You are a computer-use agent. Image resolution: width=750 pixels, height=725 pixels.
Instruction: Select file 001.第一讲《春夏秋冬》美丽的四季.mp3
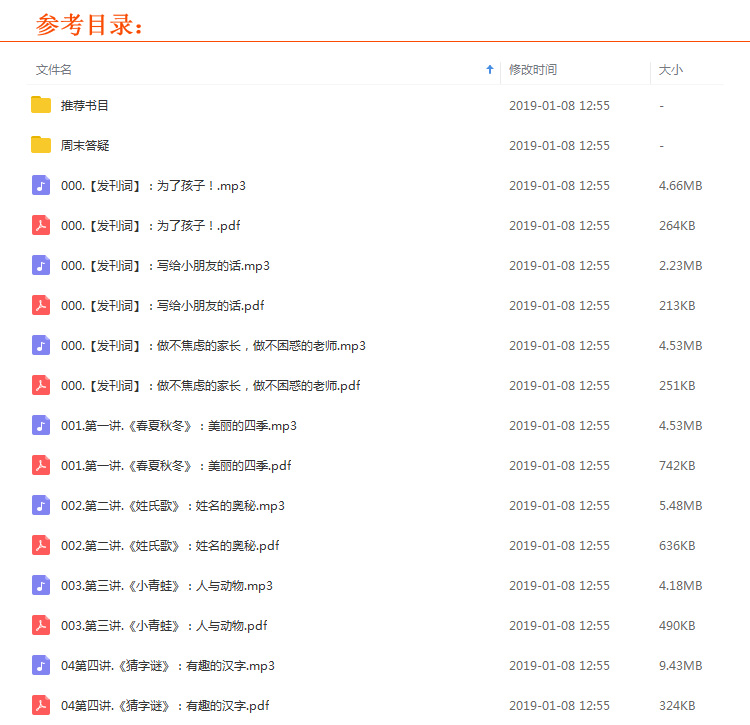tap(178, 425)
